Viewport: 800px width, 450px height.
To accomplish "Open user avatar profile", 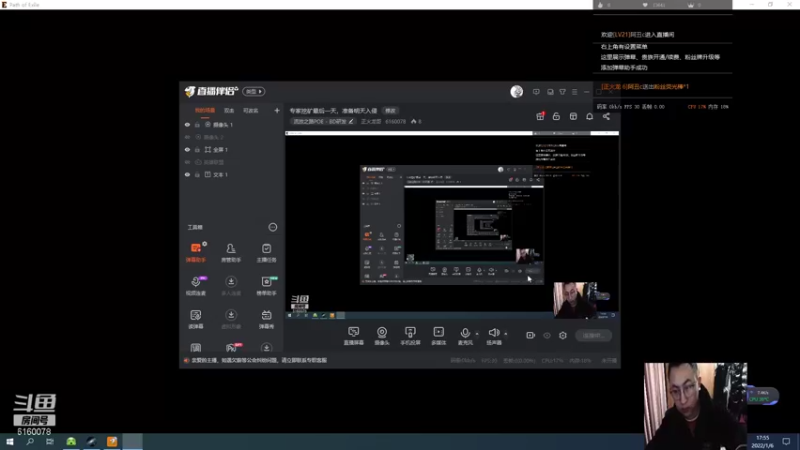I will (516, 91).
